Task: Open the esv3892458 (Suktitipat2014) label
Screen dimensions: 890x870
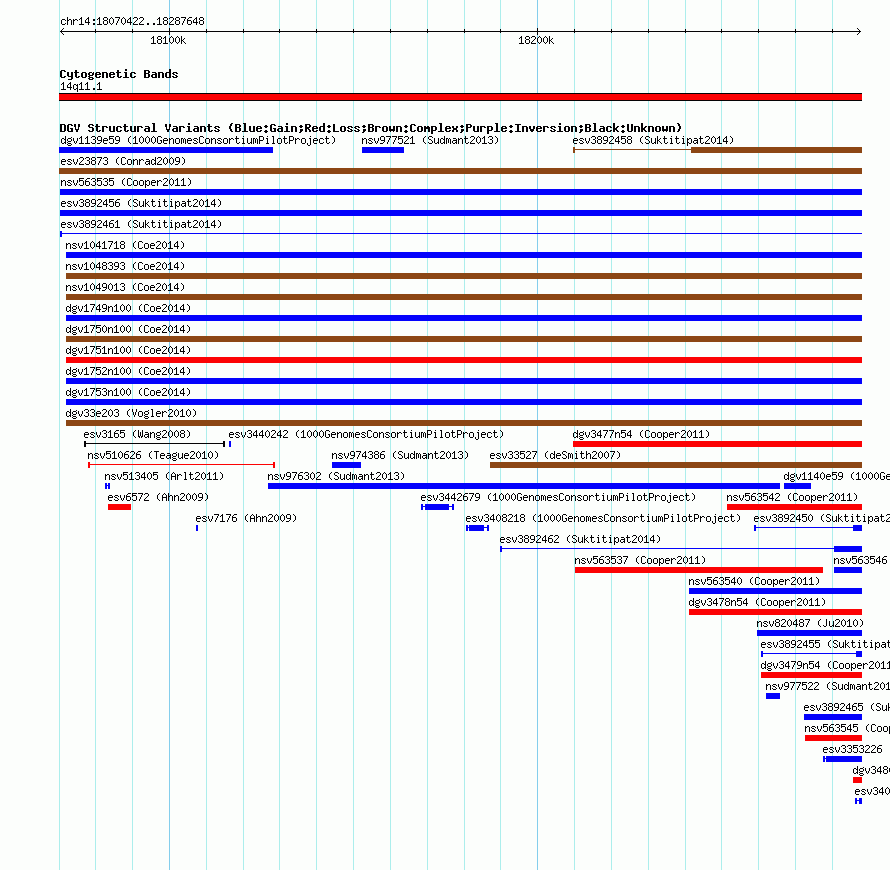Action: pos(653,140)
